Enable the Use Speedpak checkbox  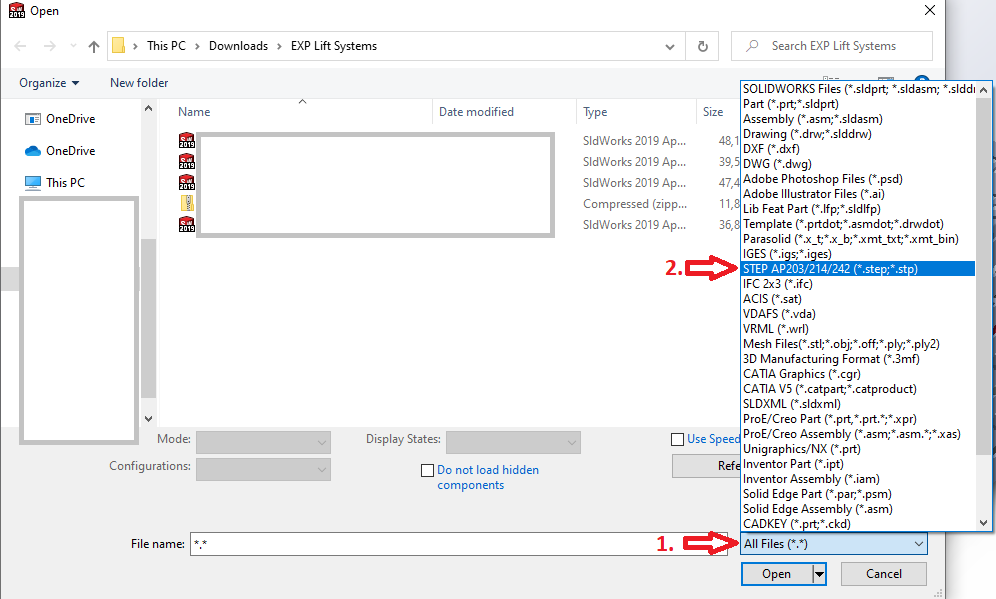[678, 439]
